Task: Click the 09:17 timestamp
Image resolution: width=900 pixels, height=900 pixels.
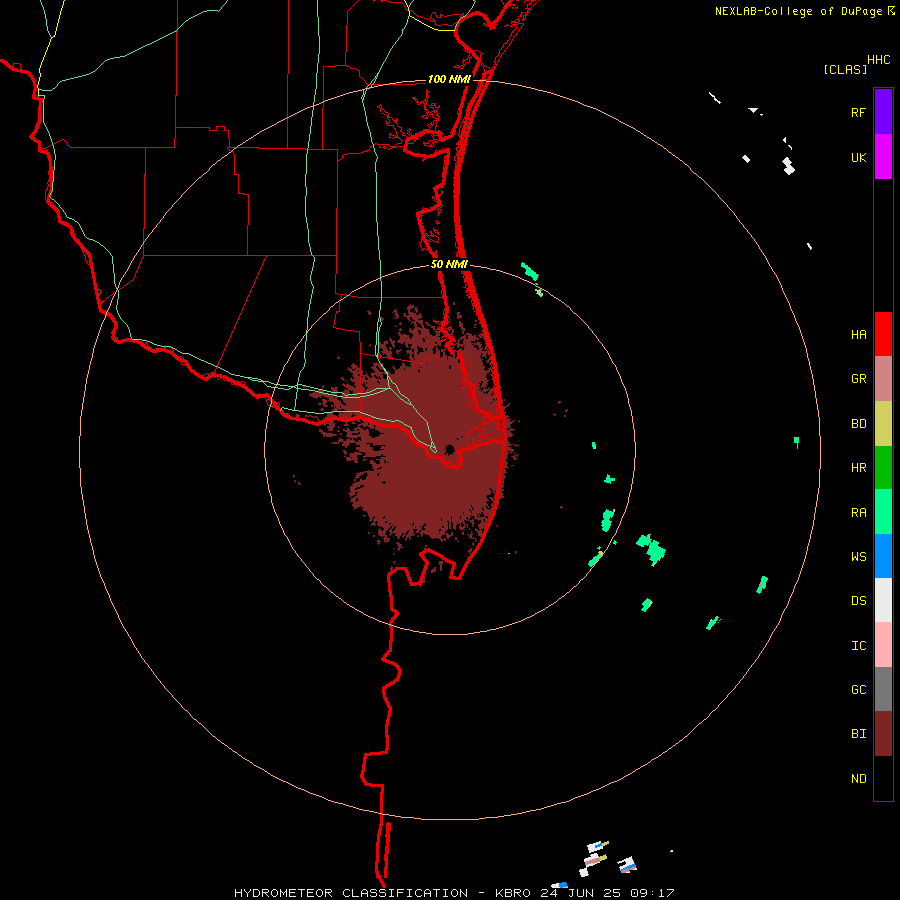Action: click(651, 893)
